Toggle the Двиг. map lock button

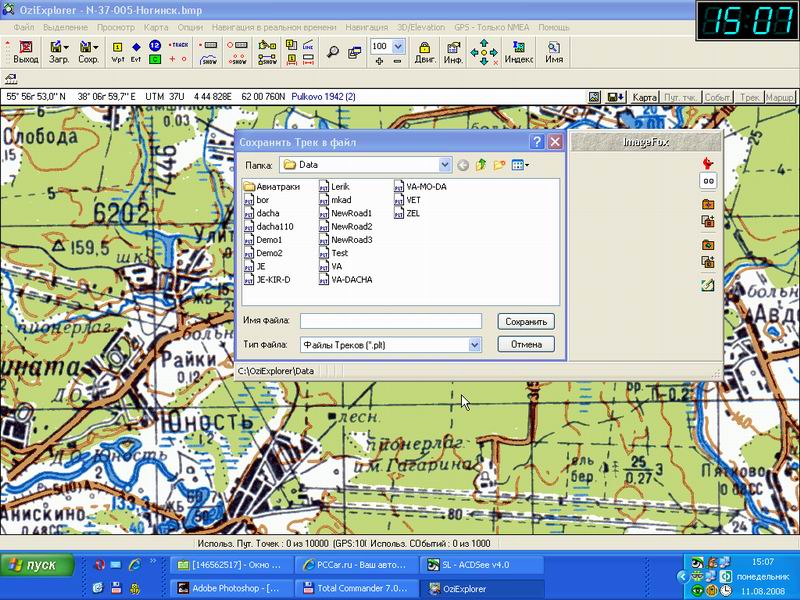tap(425, 52)
